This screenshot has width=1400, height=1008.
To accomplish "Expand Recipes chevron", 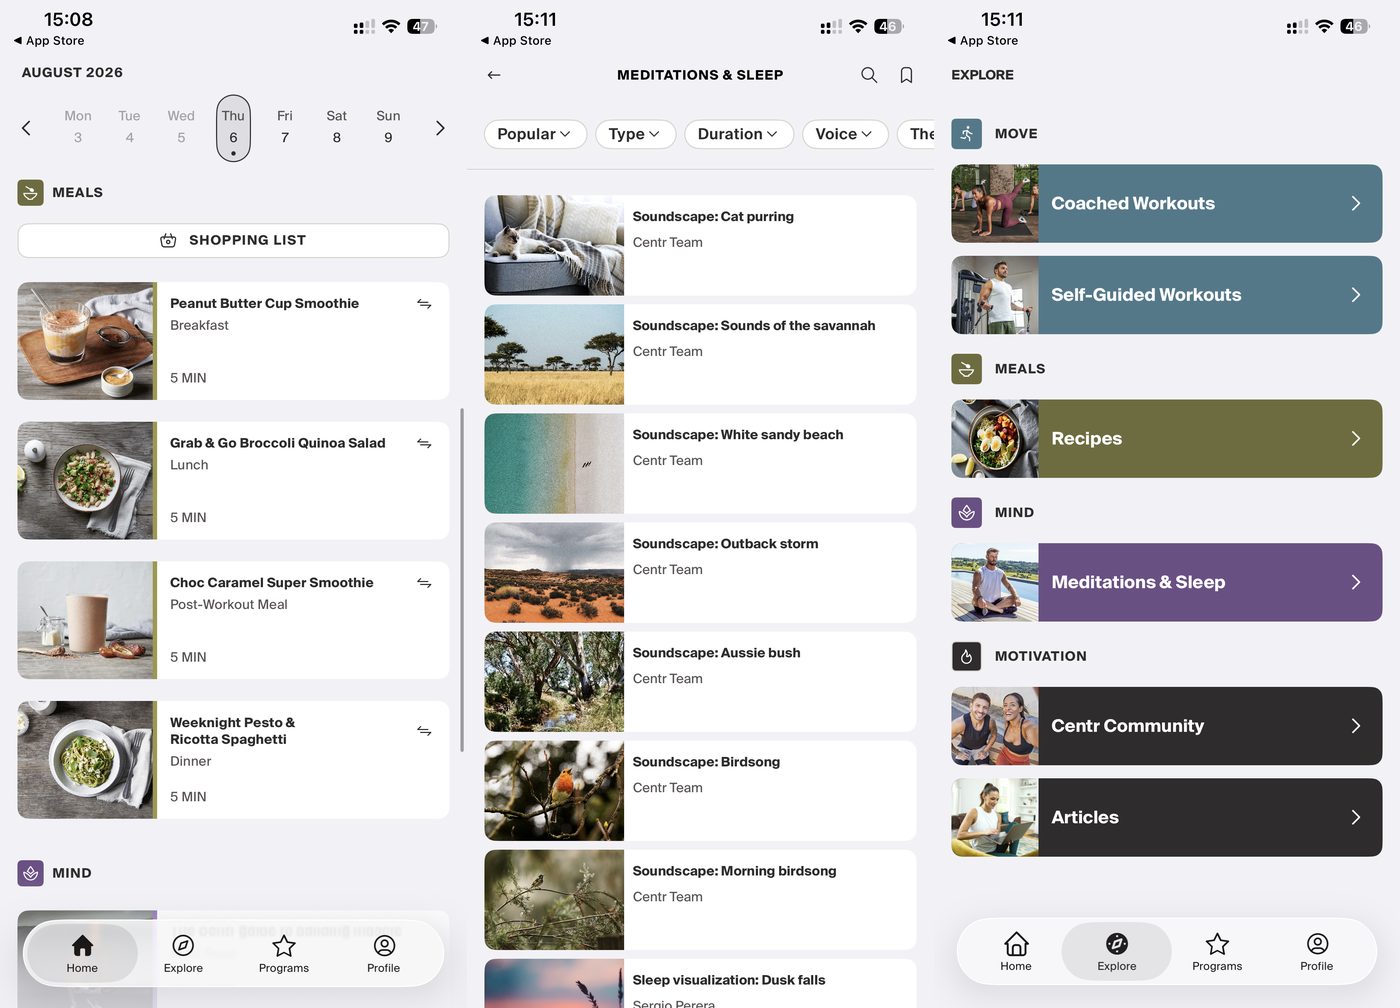I will click(1356, 439).
